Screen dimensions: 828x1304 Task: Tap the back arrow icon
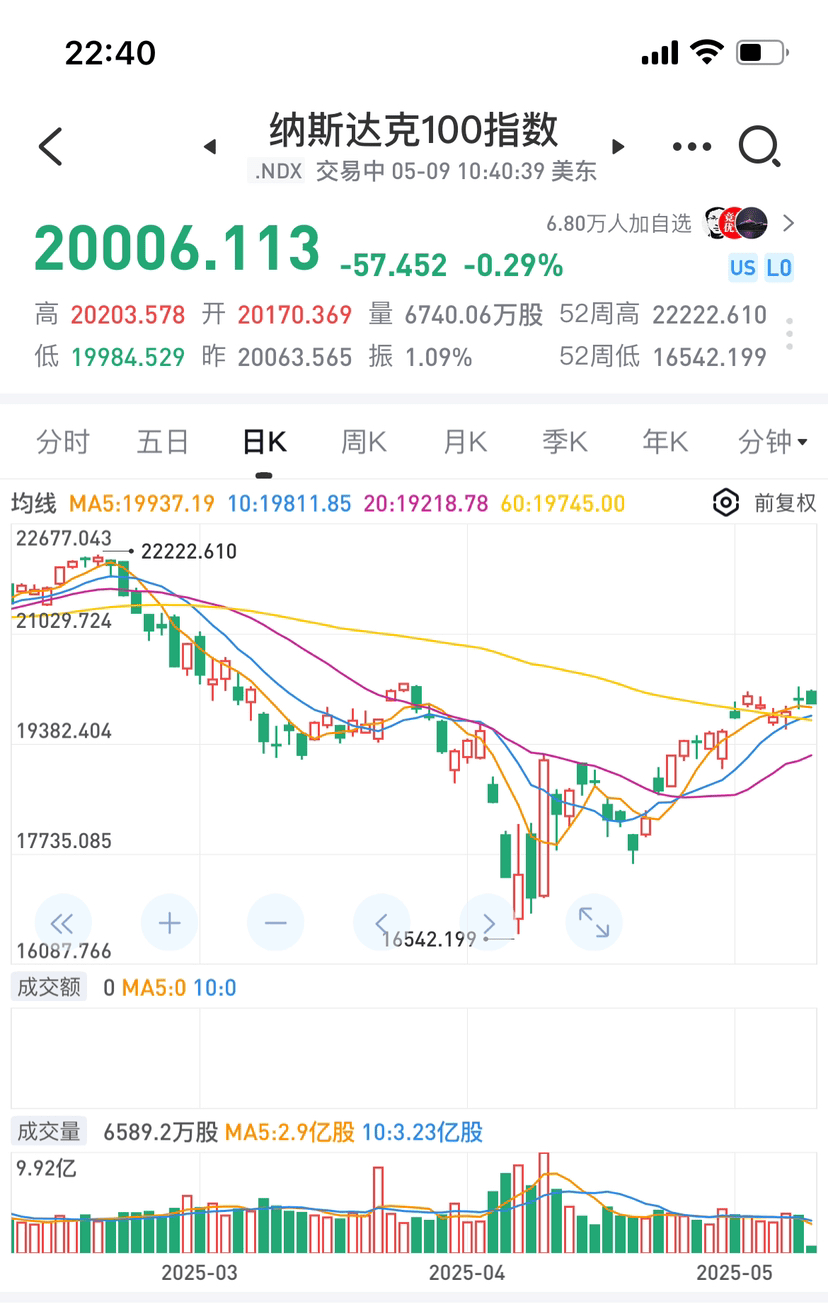tap(50, 147)
